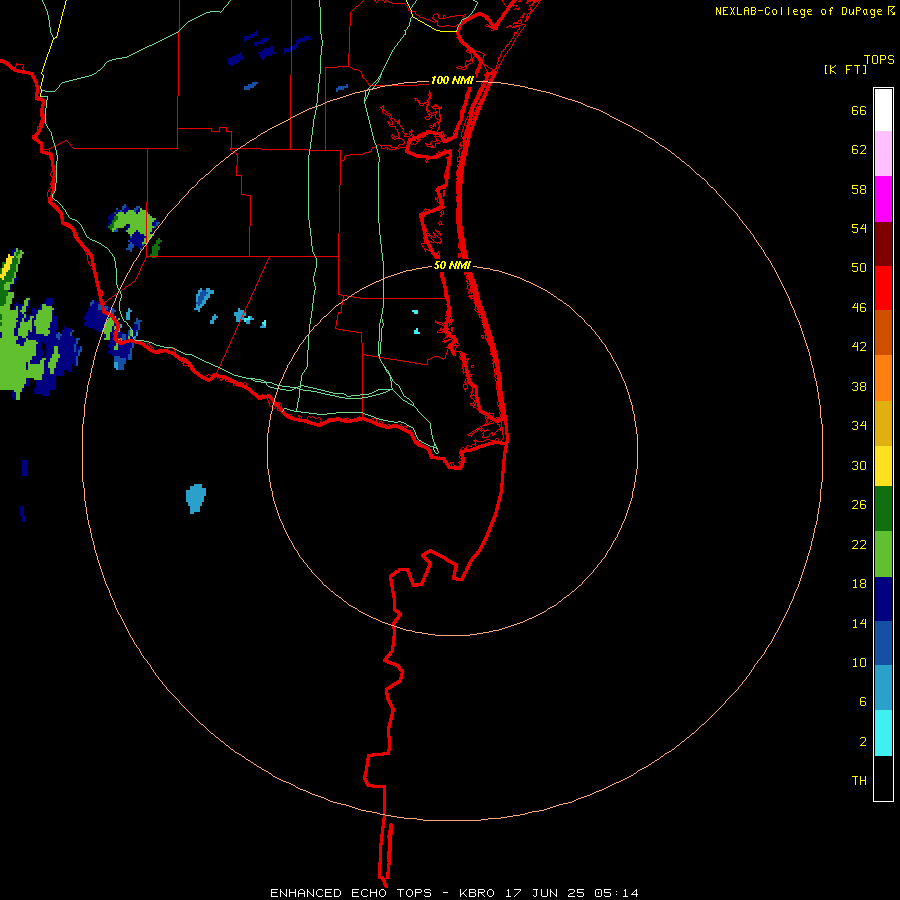Image resolution: width=900 pixels, height=900 pixels.
Task: Click the 30 legend value
Action: point(859,465)
